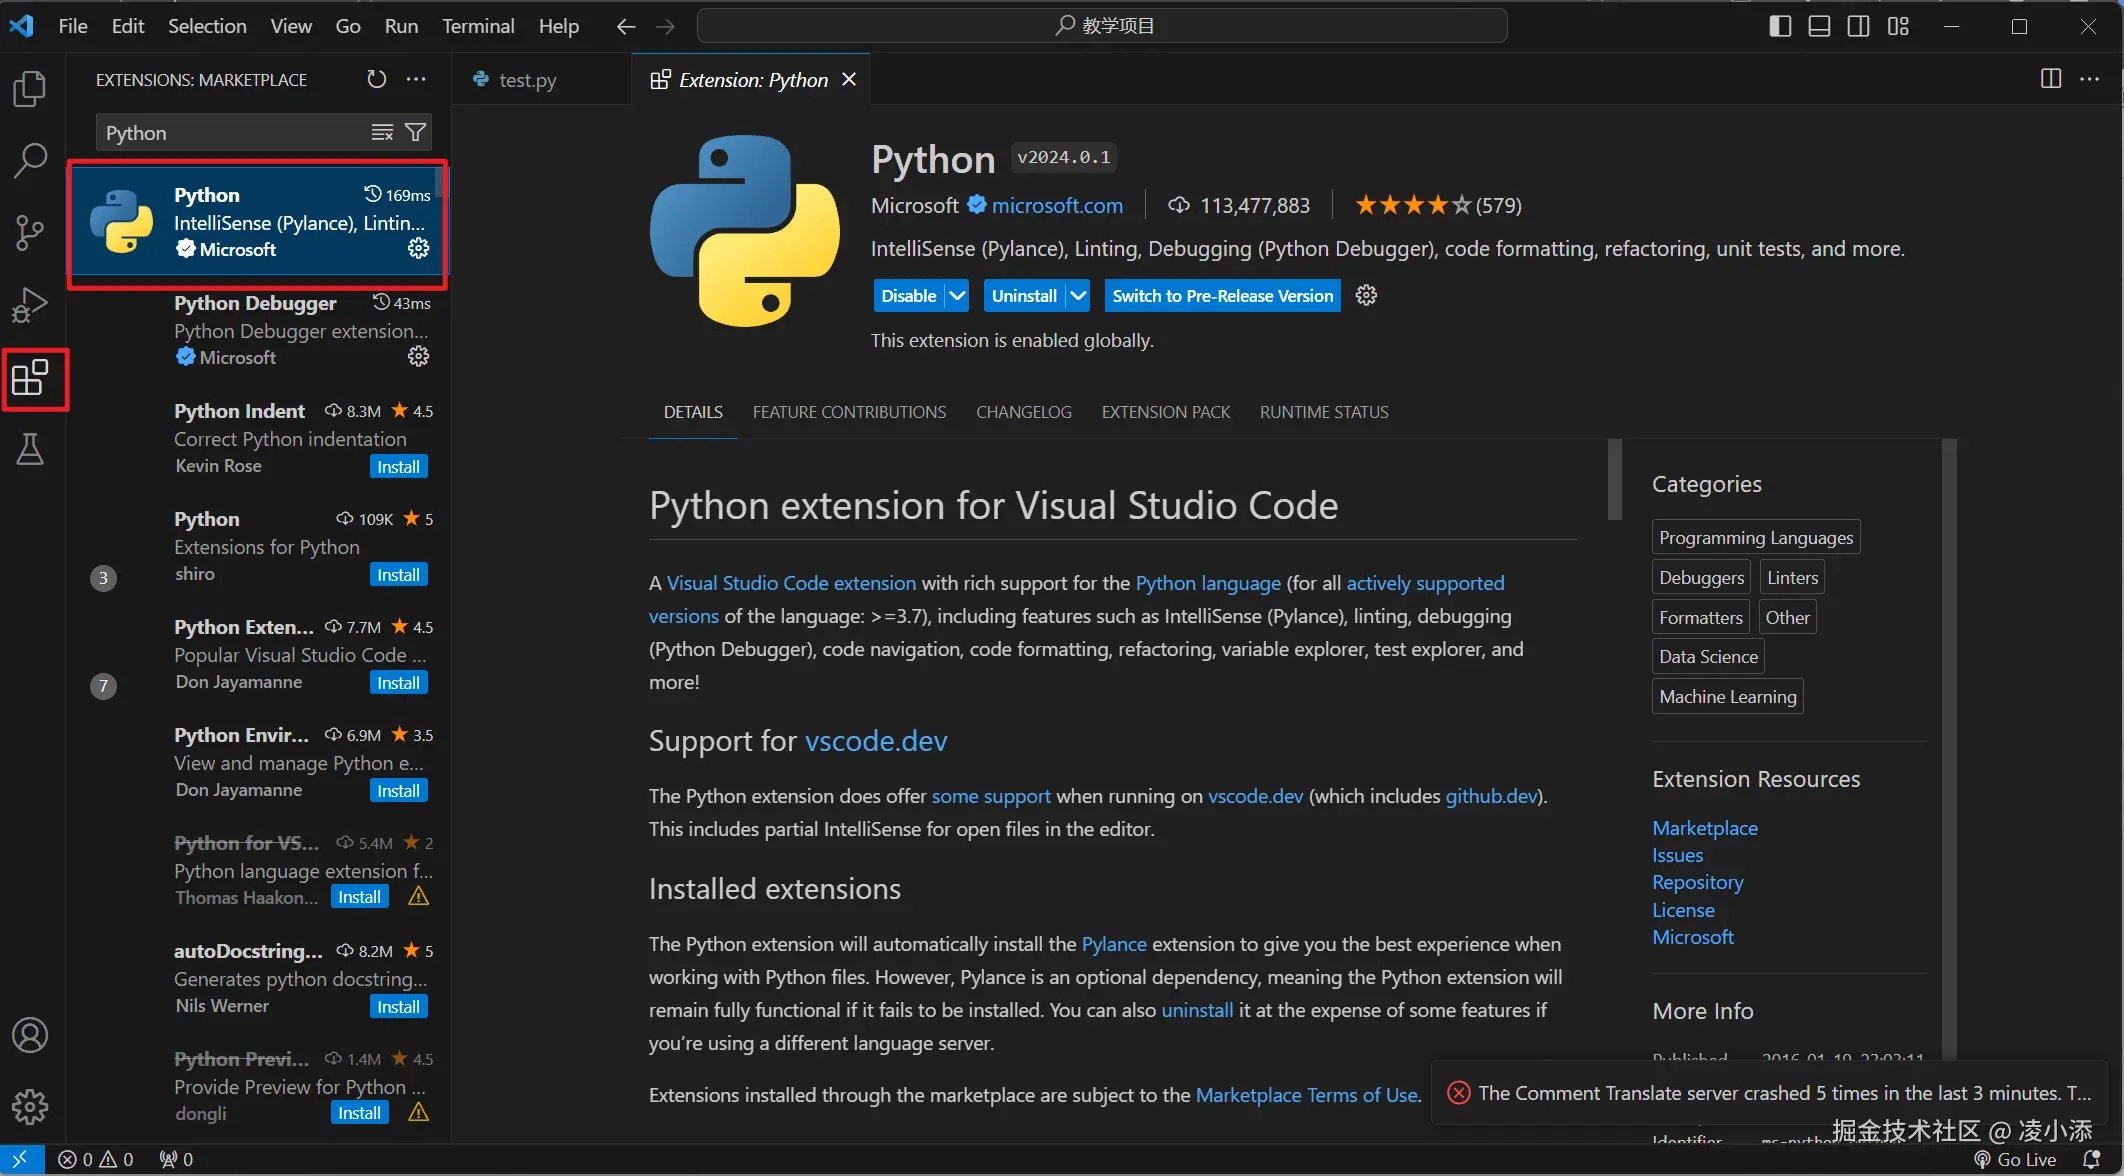The image size is (2124, 1176).
Task: Open Views and More Actions ellipsis menu
Action: click(416, 79)
